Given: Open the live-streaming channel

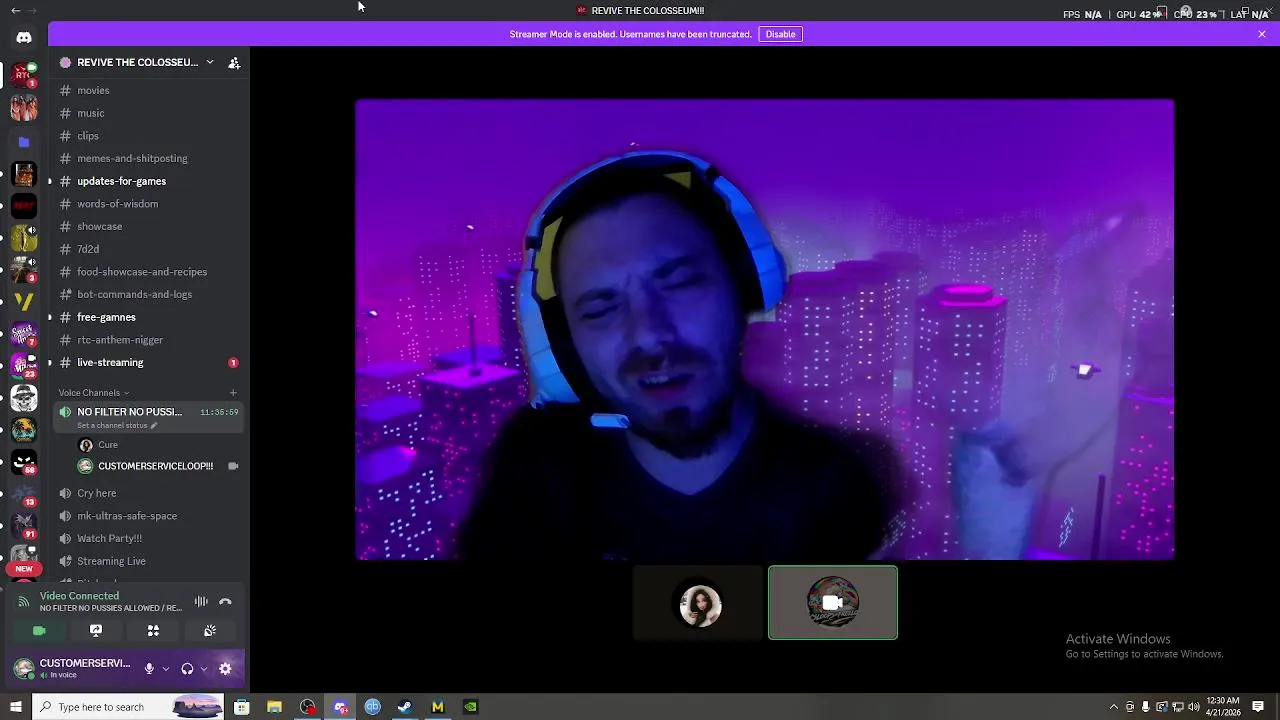Looking at the screenshot, I should (x=149, y=362).
